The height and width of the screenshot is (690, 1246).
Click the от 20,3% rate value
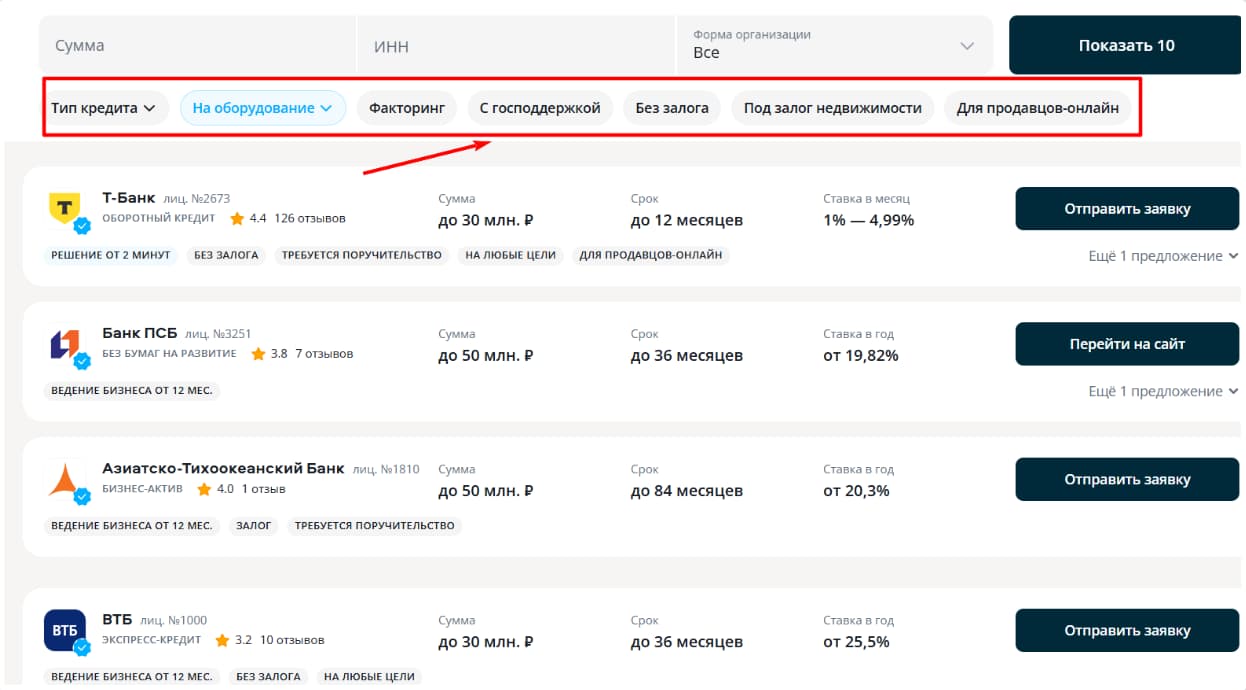[x=856, y=491]
